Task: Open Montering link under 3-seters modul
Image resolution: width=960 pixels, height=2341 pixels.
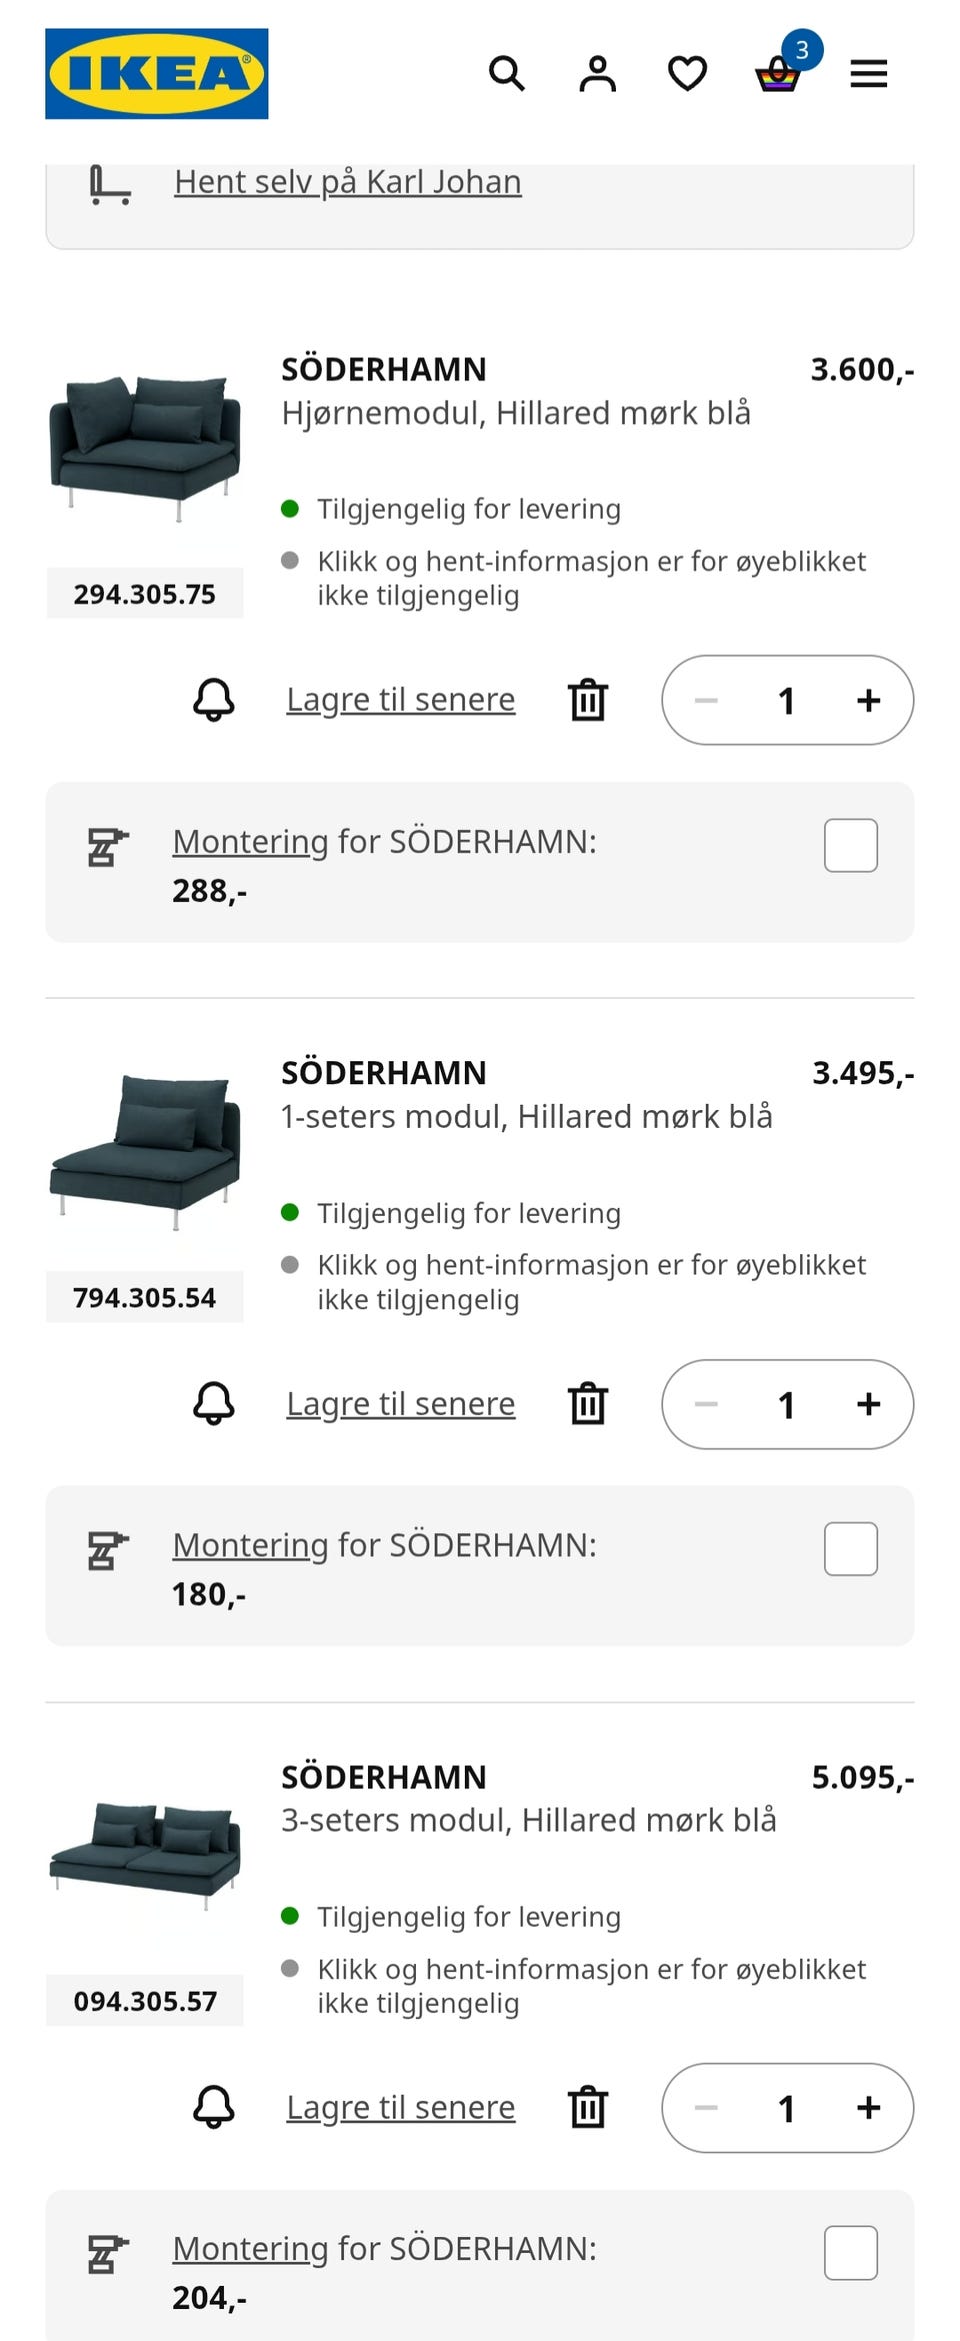Action: point(250,2248)
